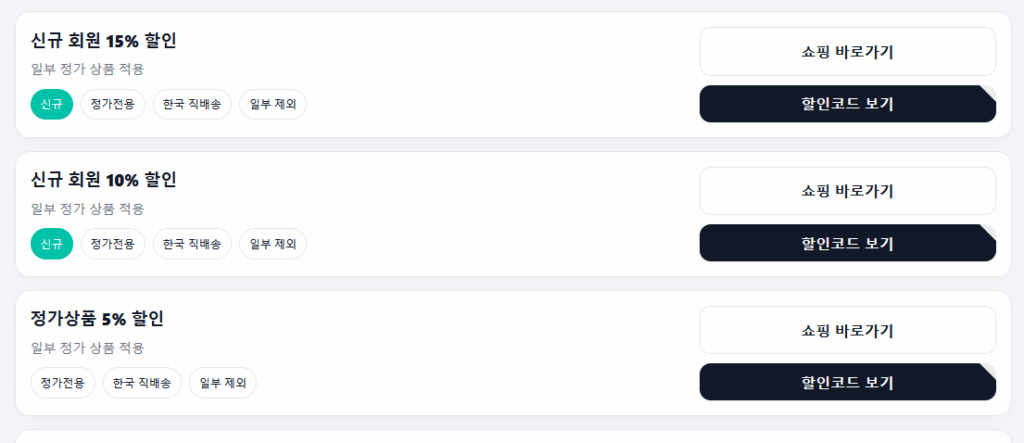Image resolution: width=1024 pixels, height=443 pixels.
Task: Click 한국 직배송 tag on the 15% coupon
Action: 192,104
